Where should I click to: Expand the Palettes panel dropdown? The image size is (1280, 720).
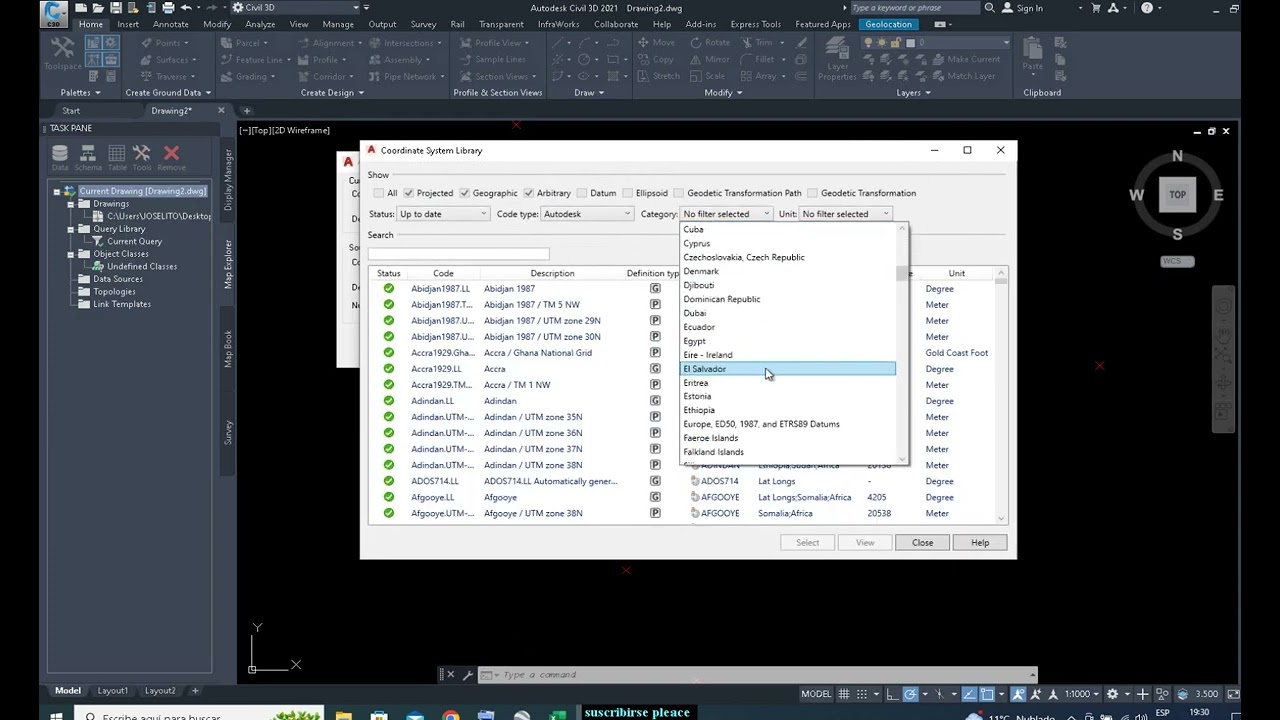click(x=80, y=93)
